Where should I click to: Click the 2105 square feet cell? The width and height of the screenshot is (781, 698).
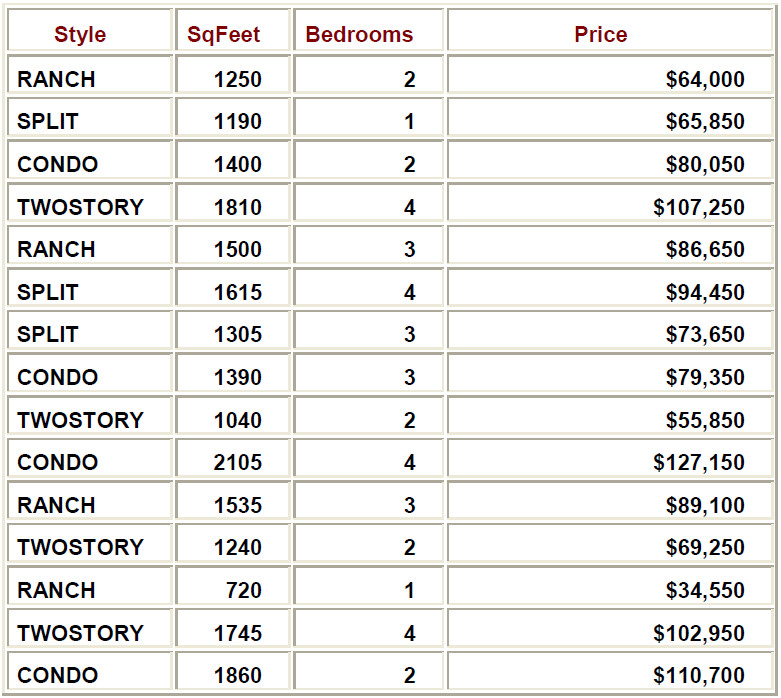click(x=238, y=462)
